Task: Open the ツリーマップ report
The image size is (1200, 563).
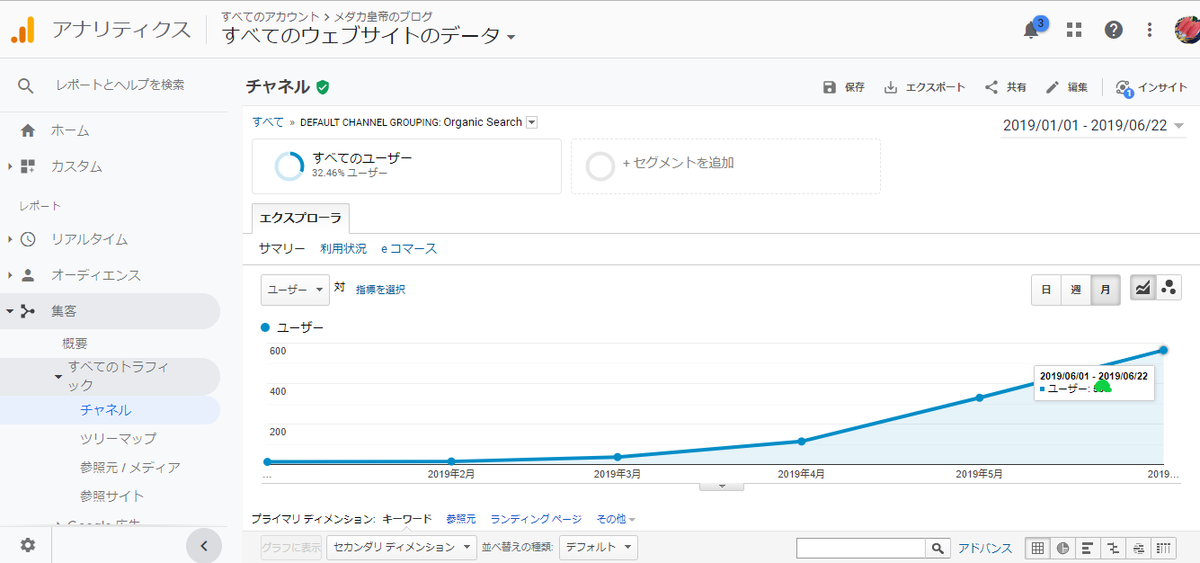Action: click(x=118, y=438)
